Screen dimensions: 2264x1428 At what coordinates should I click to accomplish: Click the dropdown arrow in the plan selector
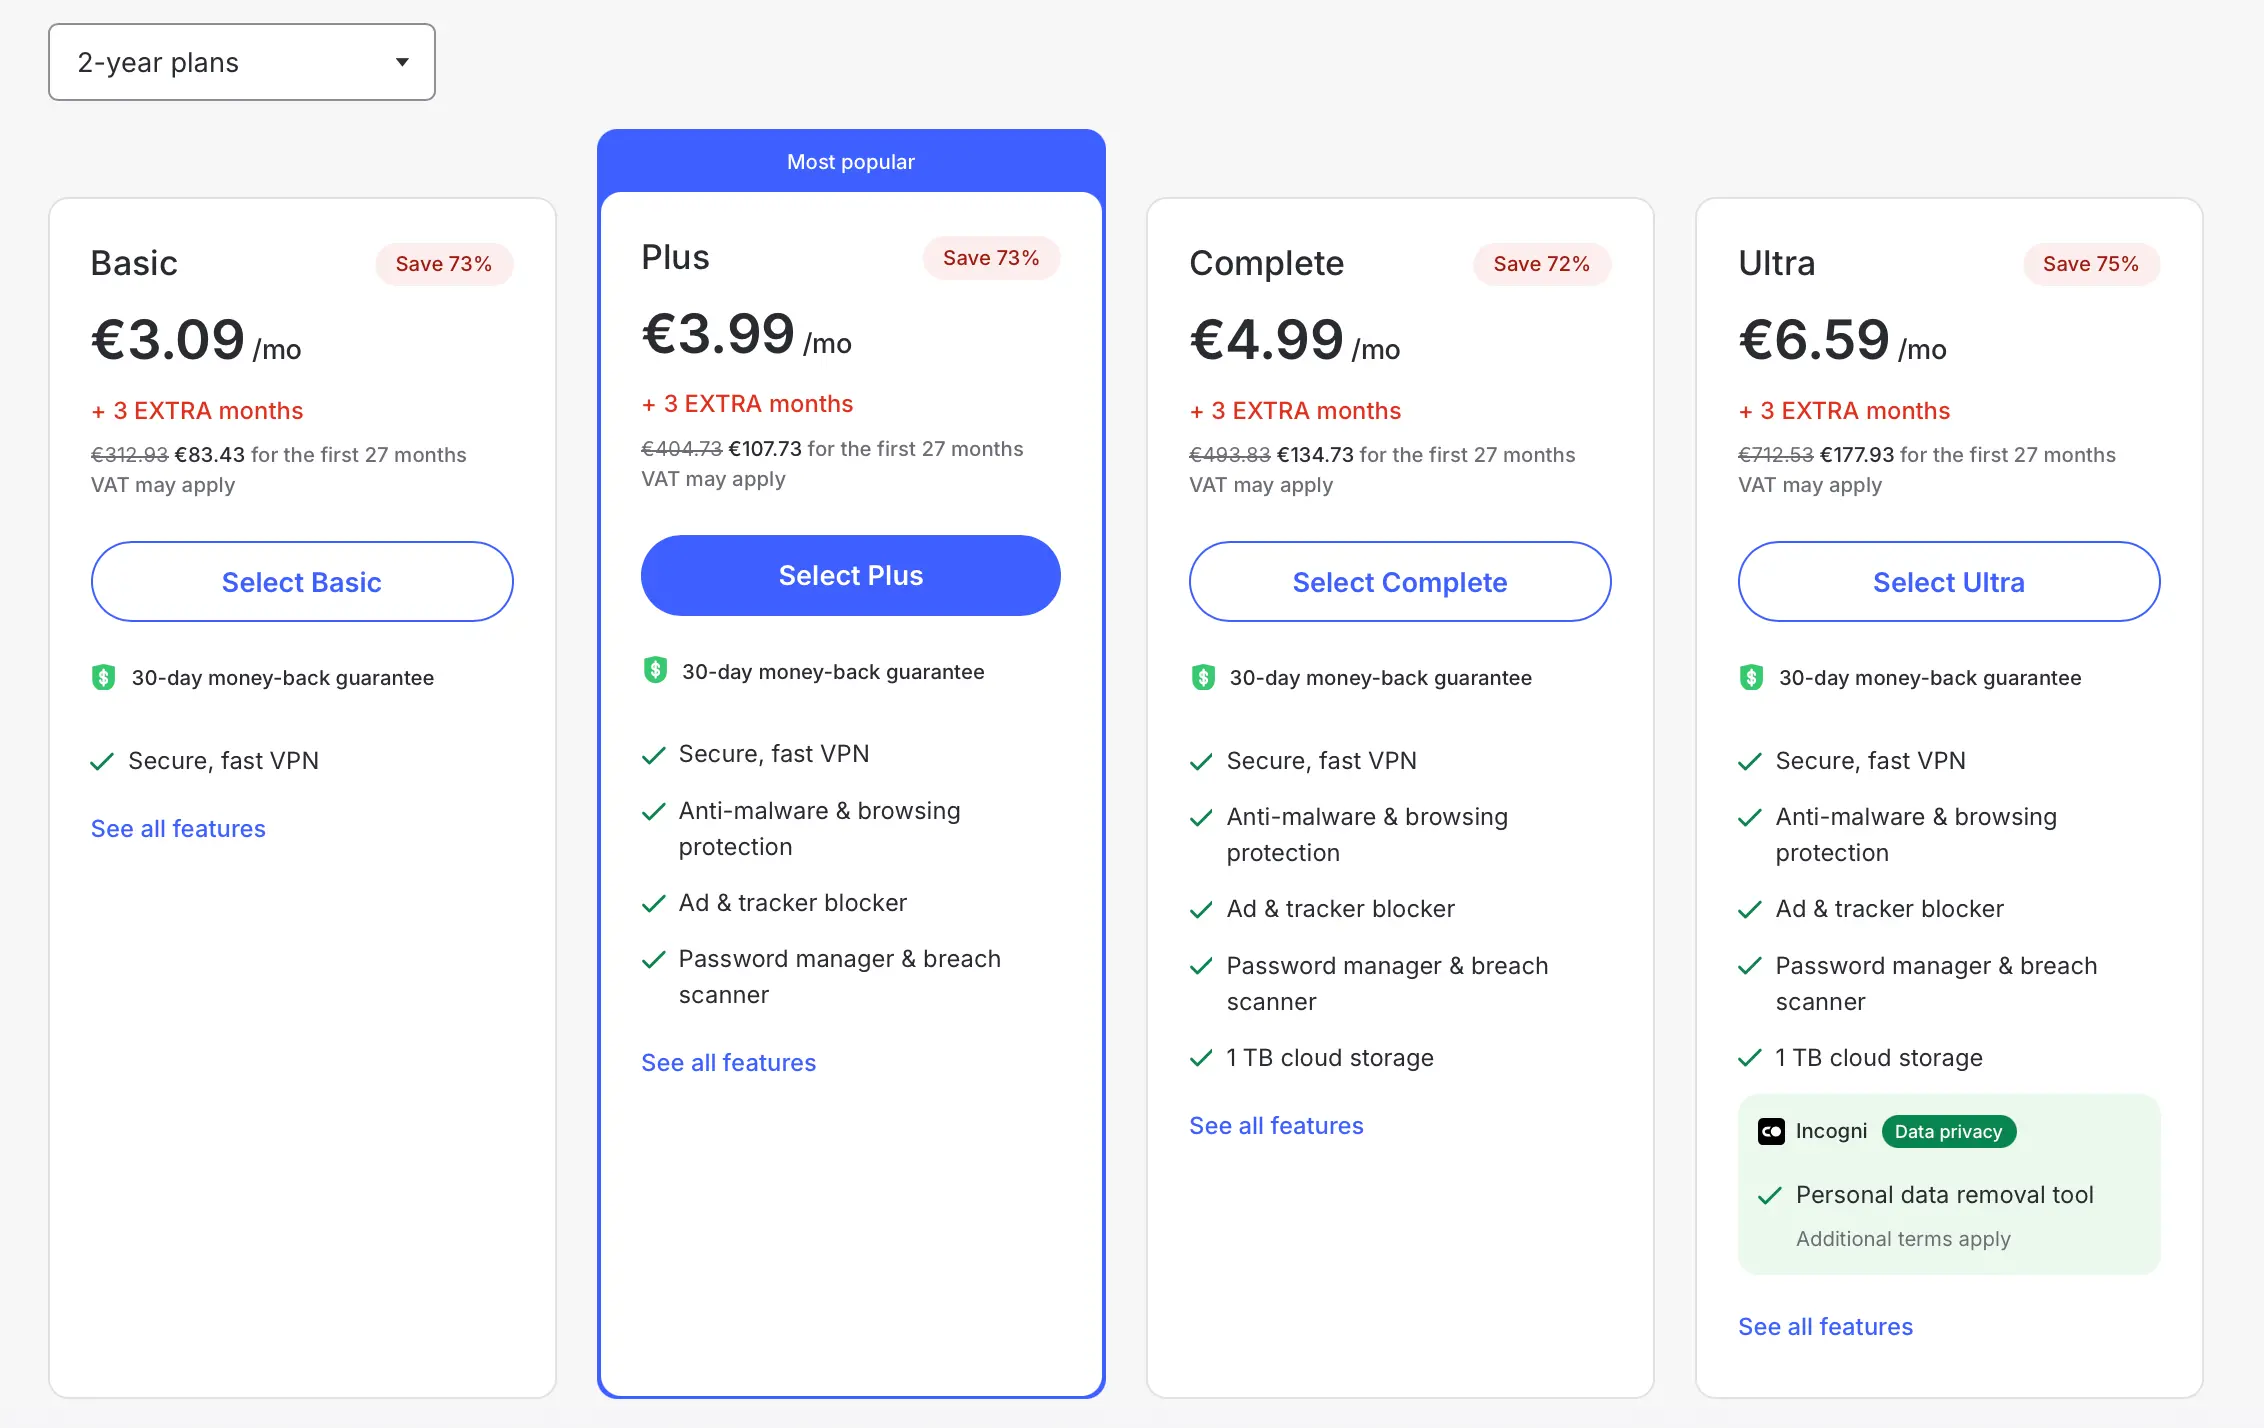point(401,62)
